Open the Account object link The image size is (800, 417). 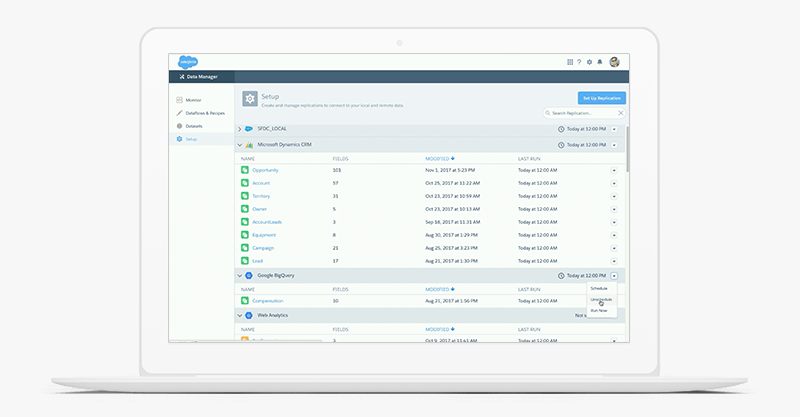pos(261,183)
